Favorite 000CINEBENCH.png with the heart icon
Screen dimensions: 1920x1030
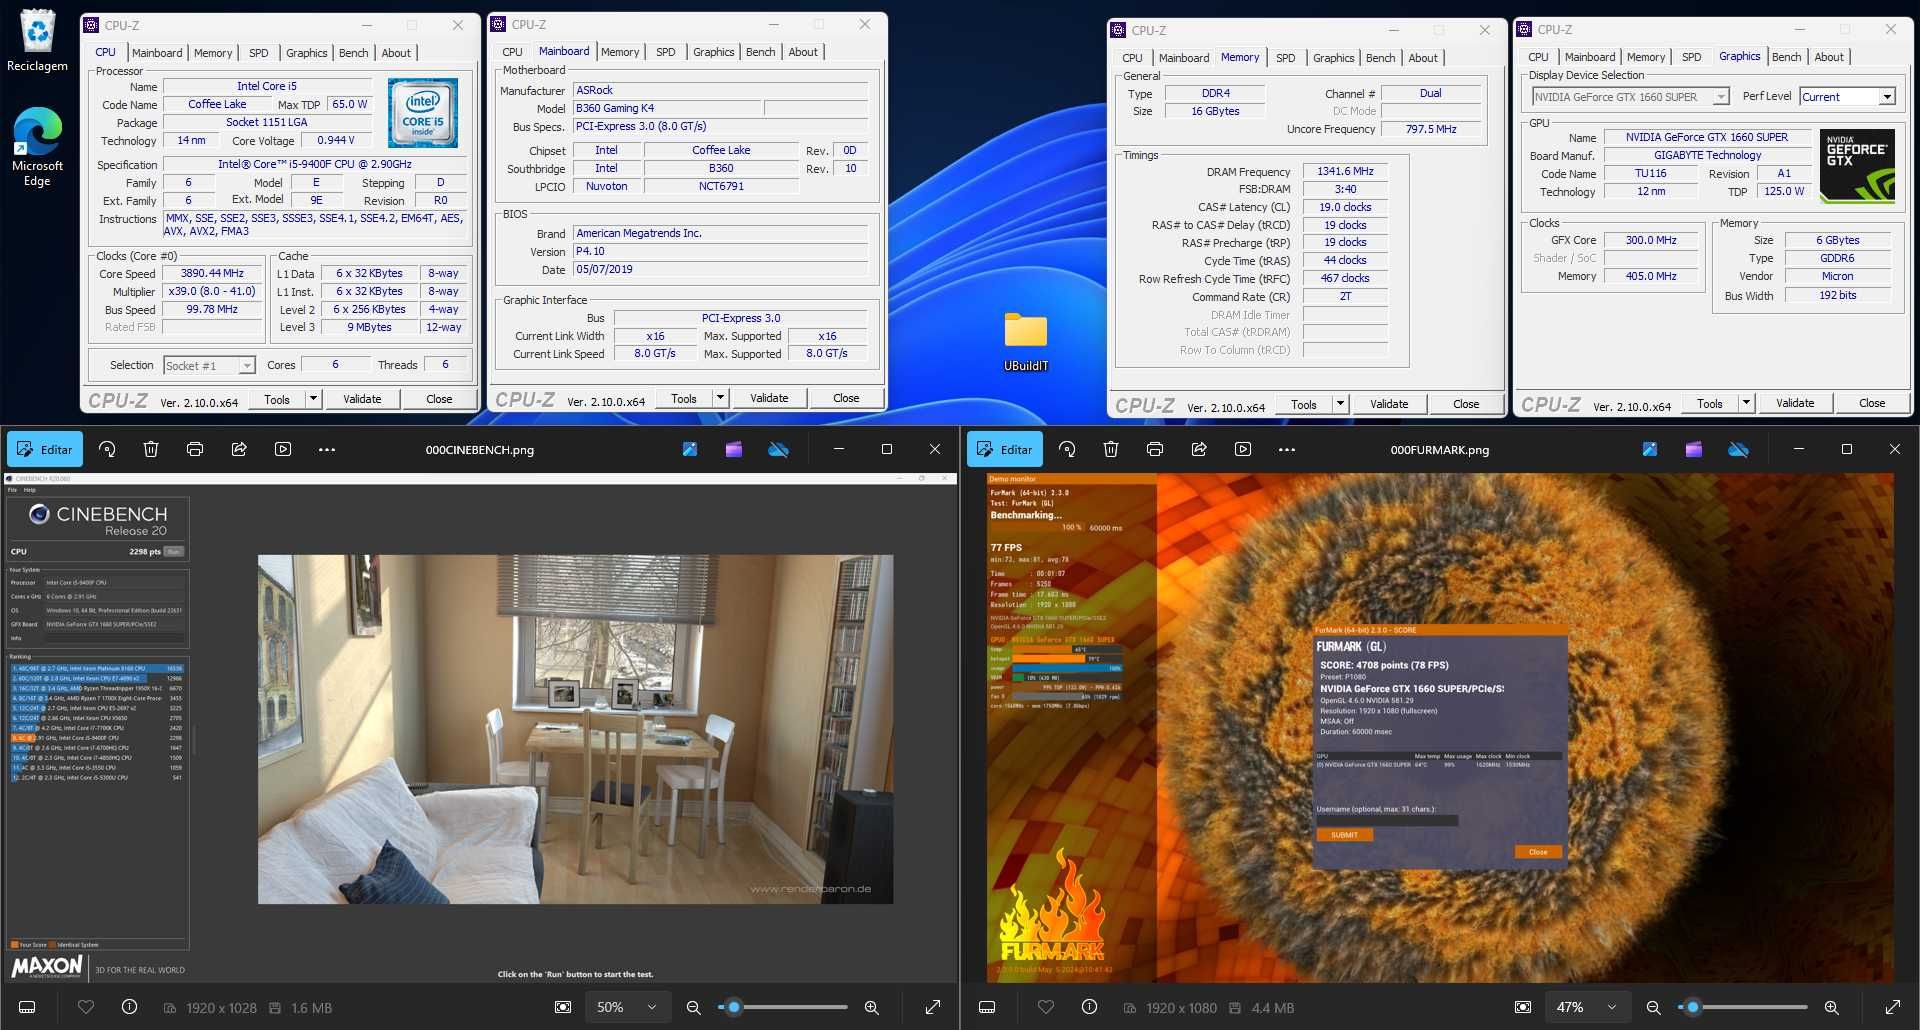tap(86, 1007)
